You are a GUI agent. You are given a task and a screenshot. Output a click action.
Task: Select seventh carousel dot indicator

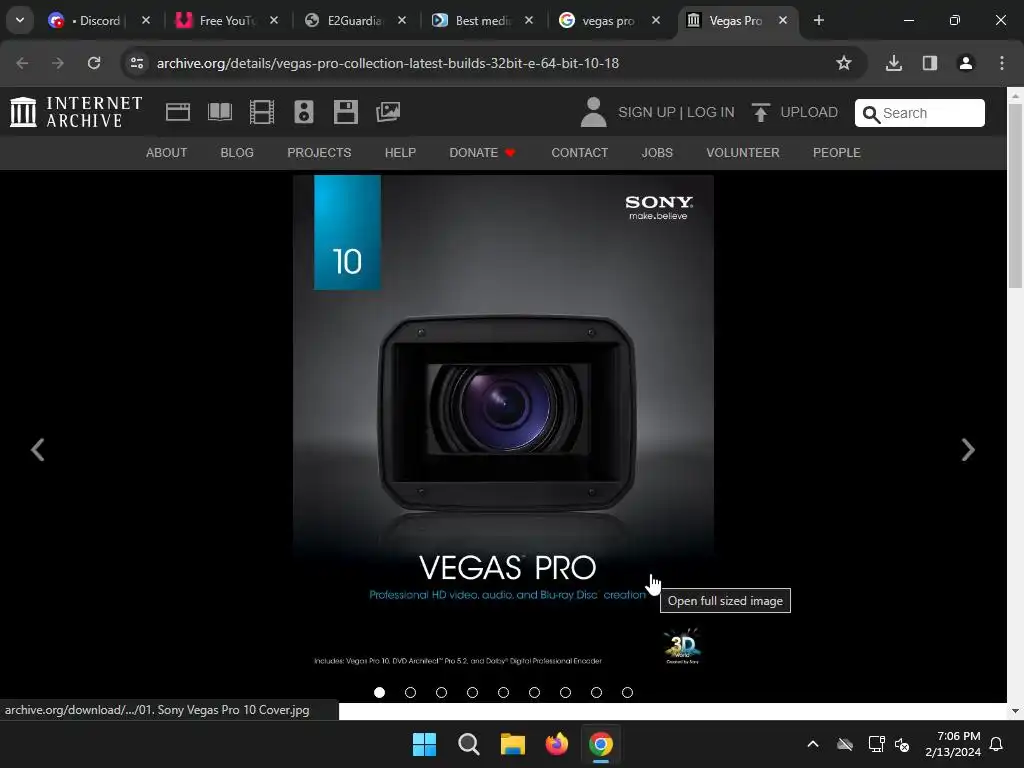566,692
